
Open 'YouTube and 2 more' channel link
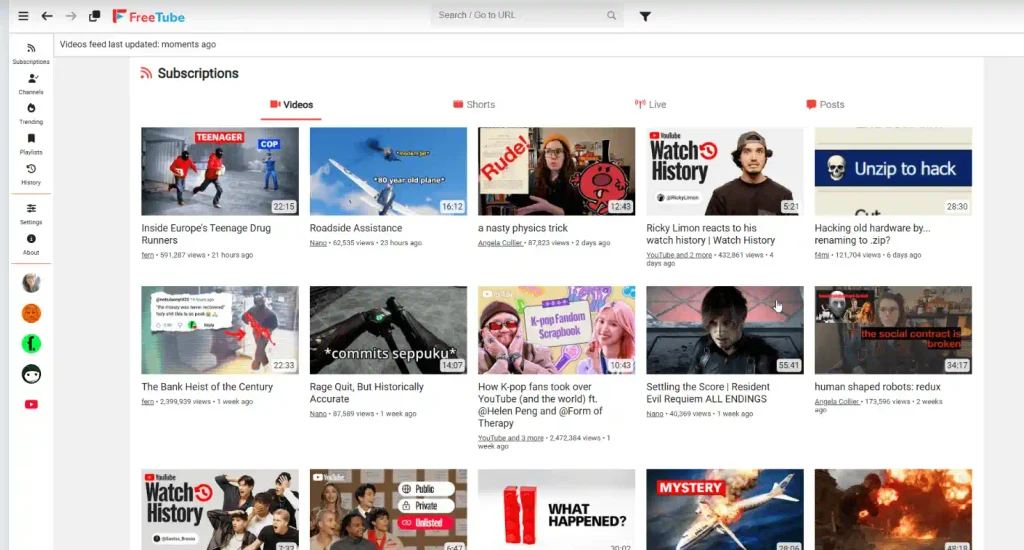[x=679, y=255]
